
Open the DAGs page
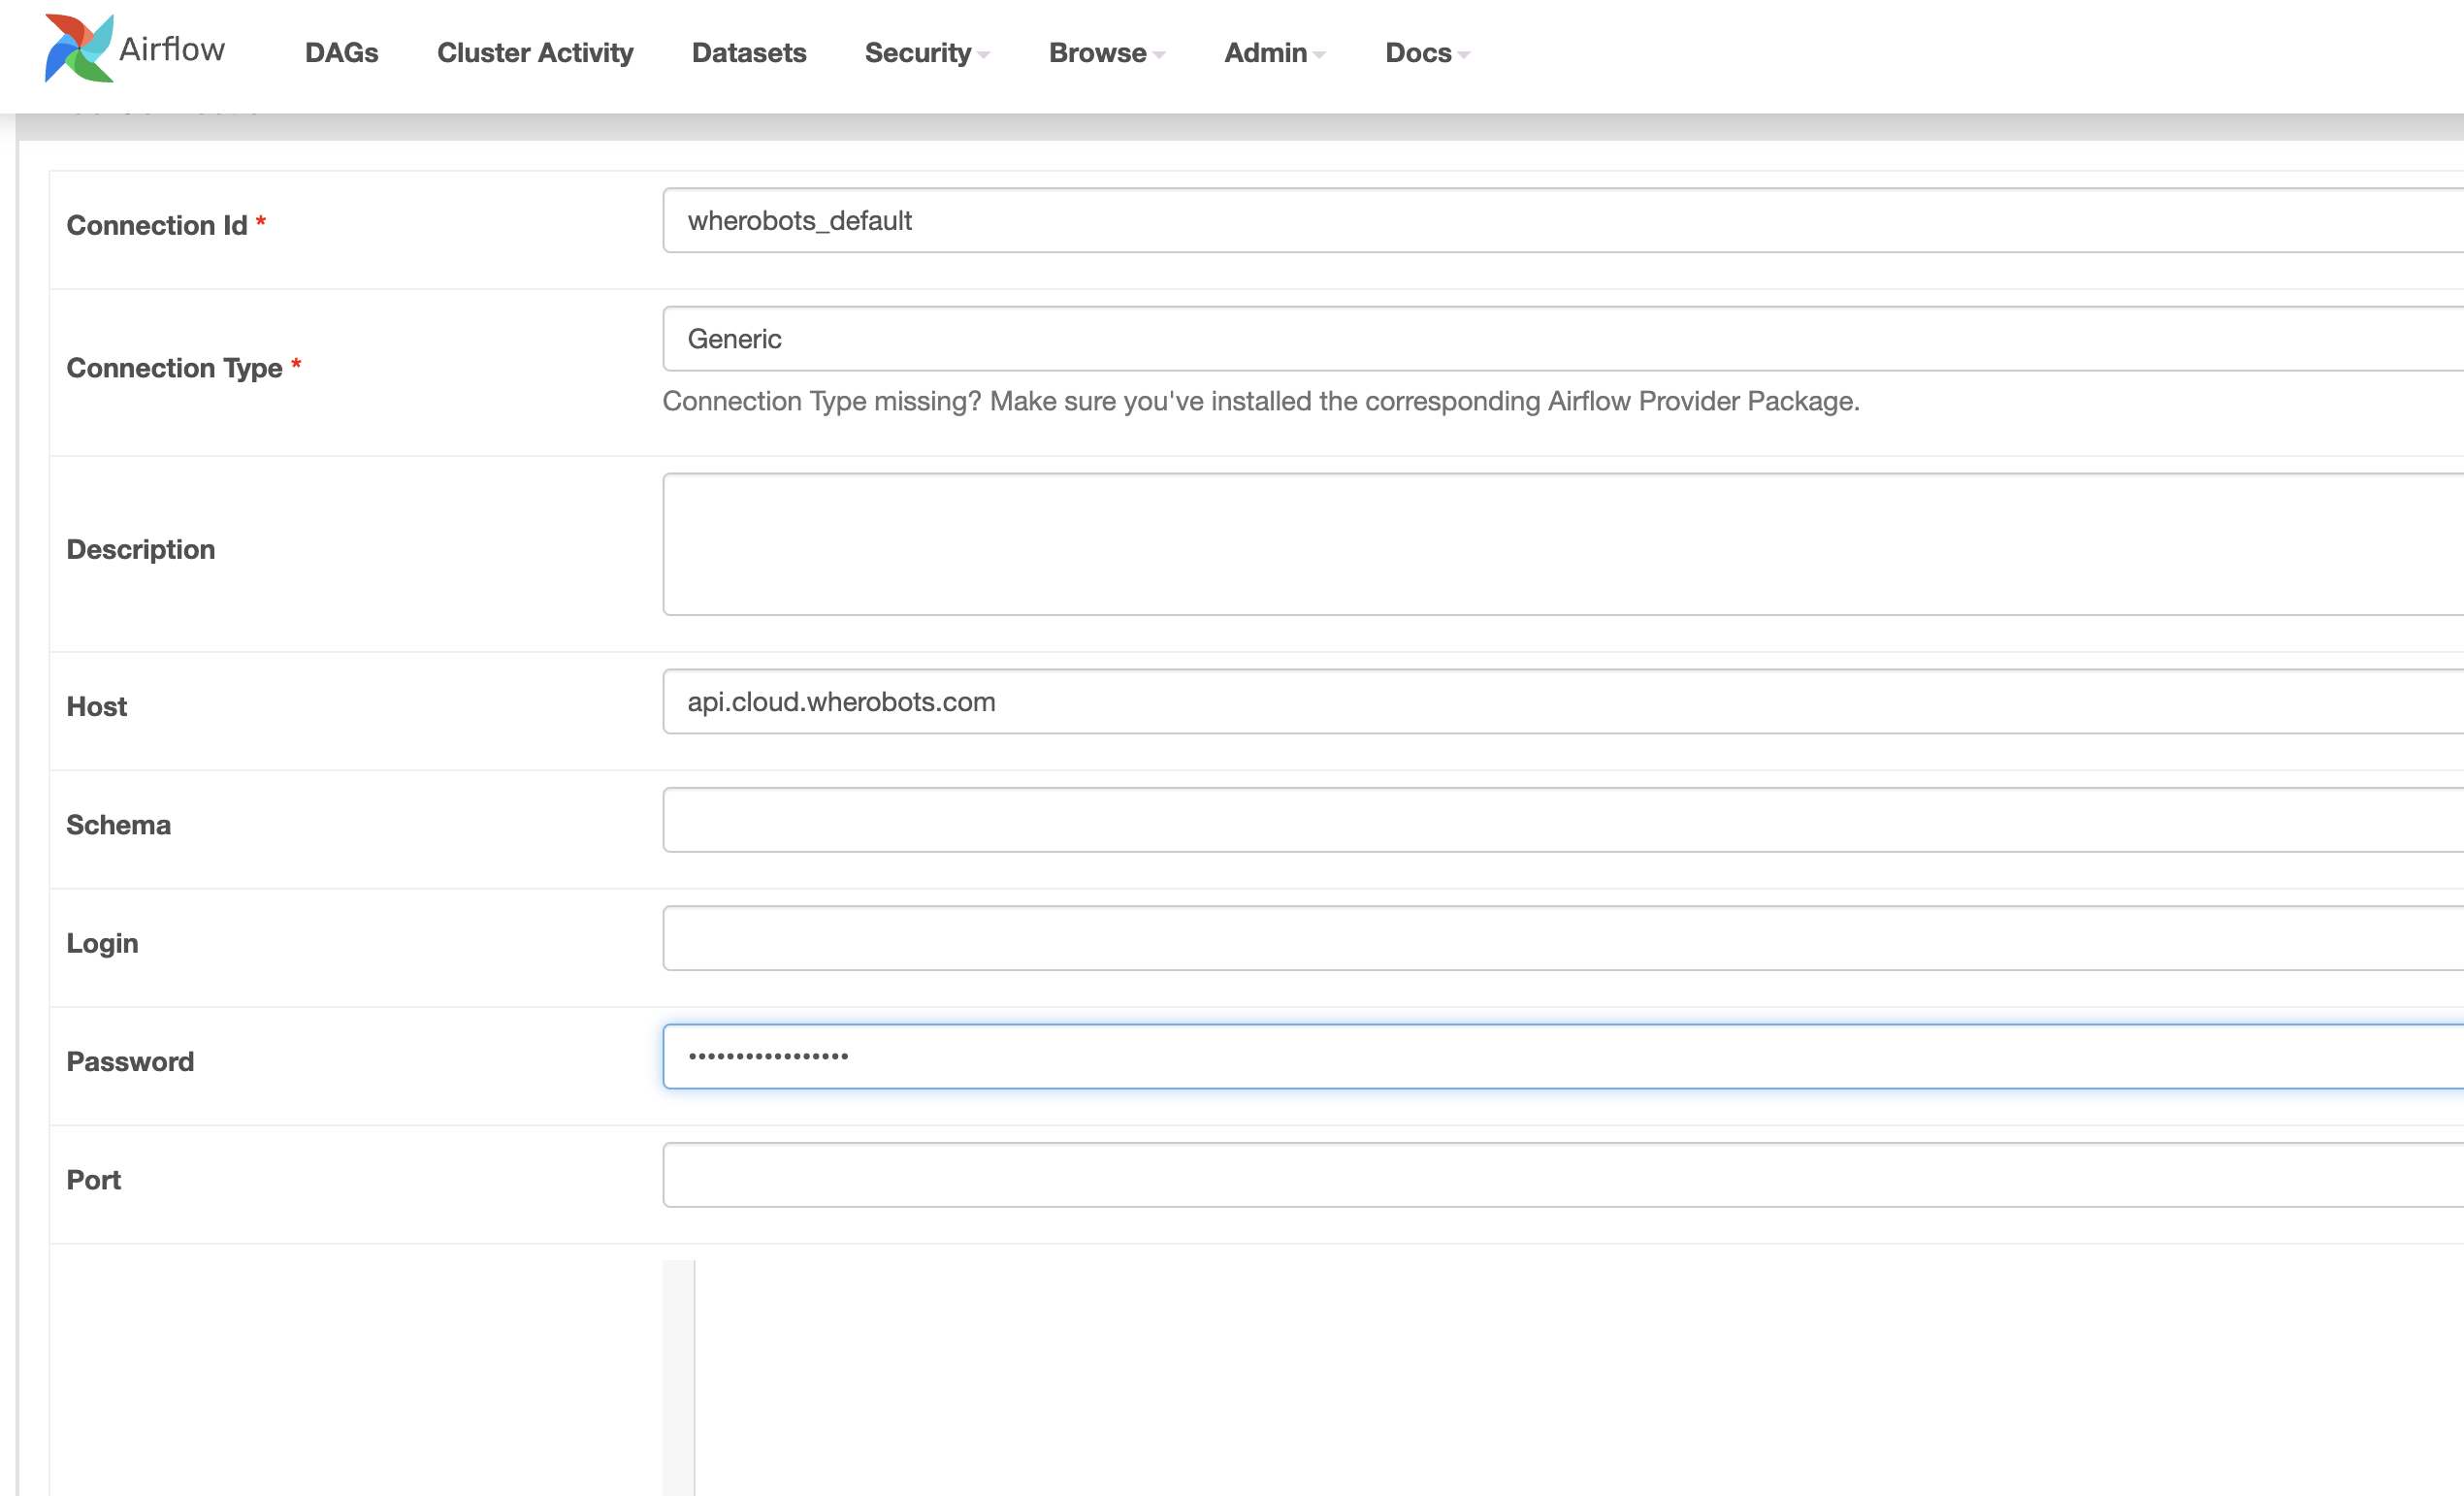tap(340, 53)
